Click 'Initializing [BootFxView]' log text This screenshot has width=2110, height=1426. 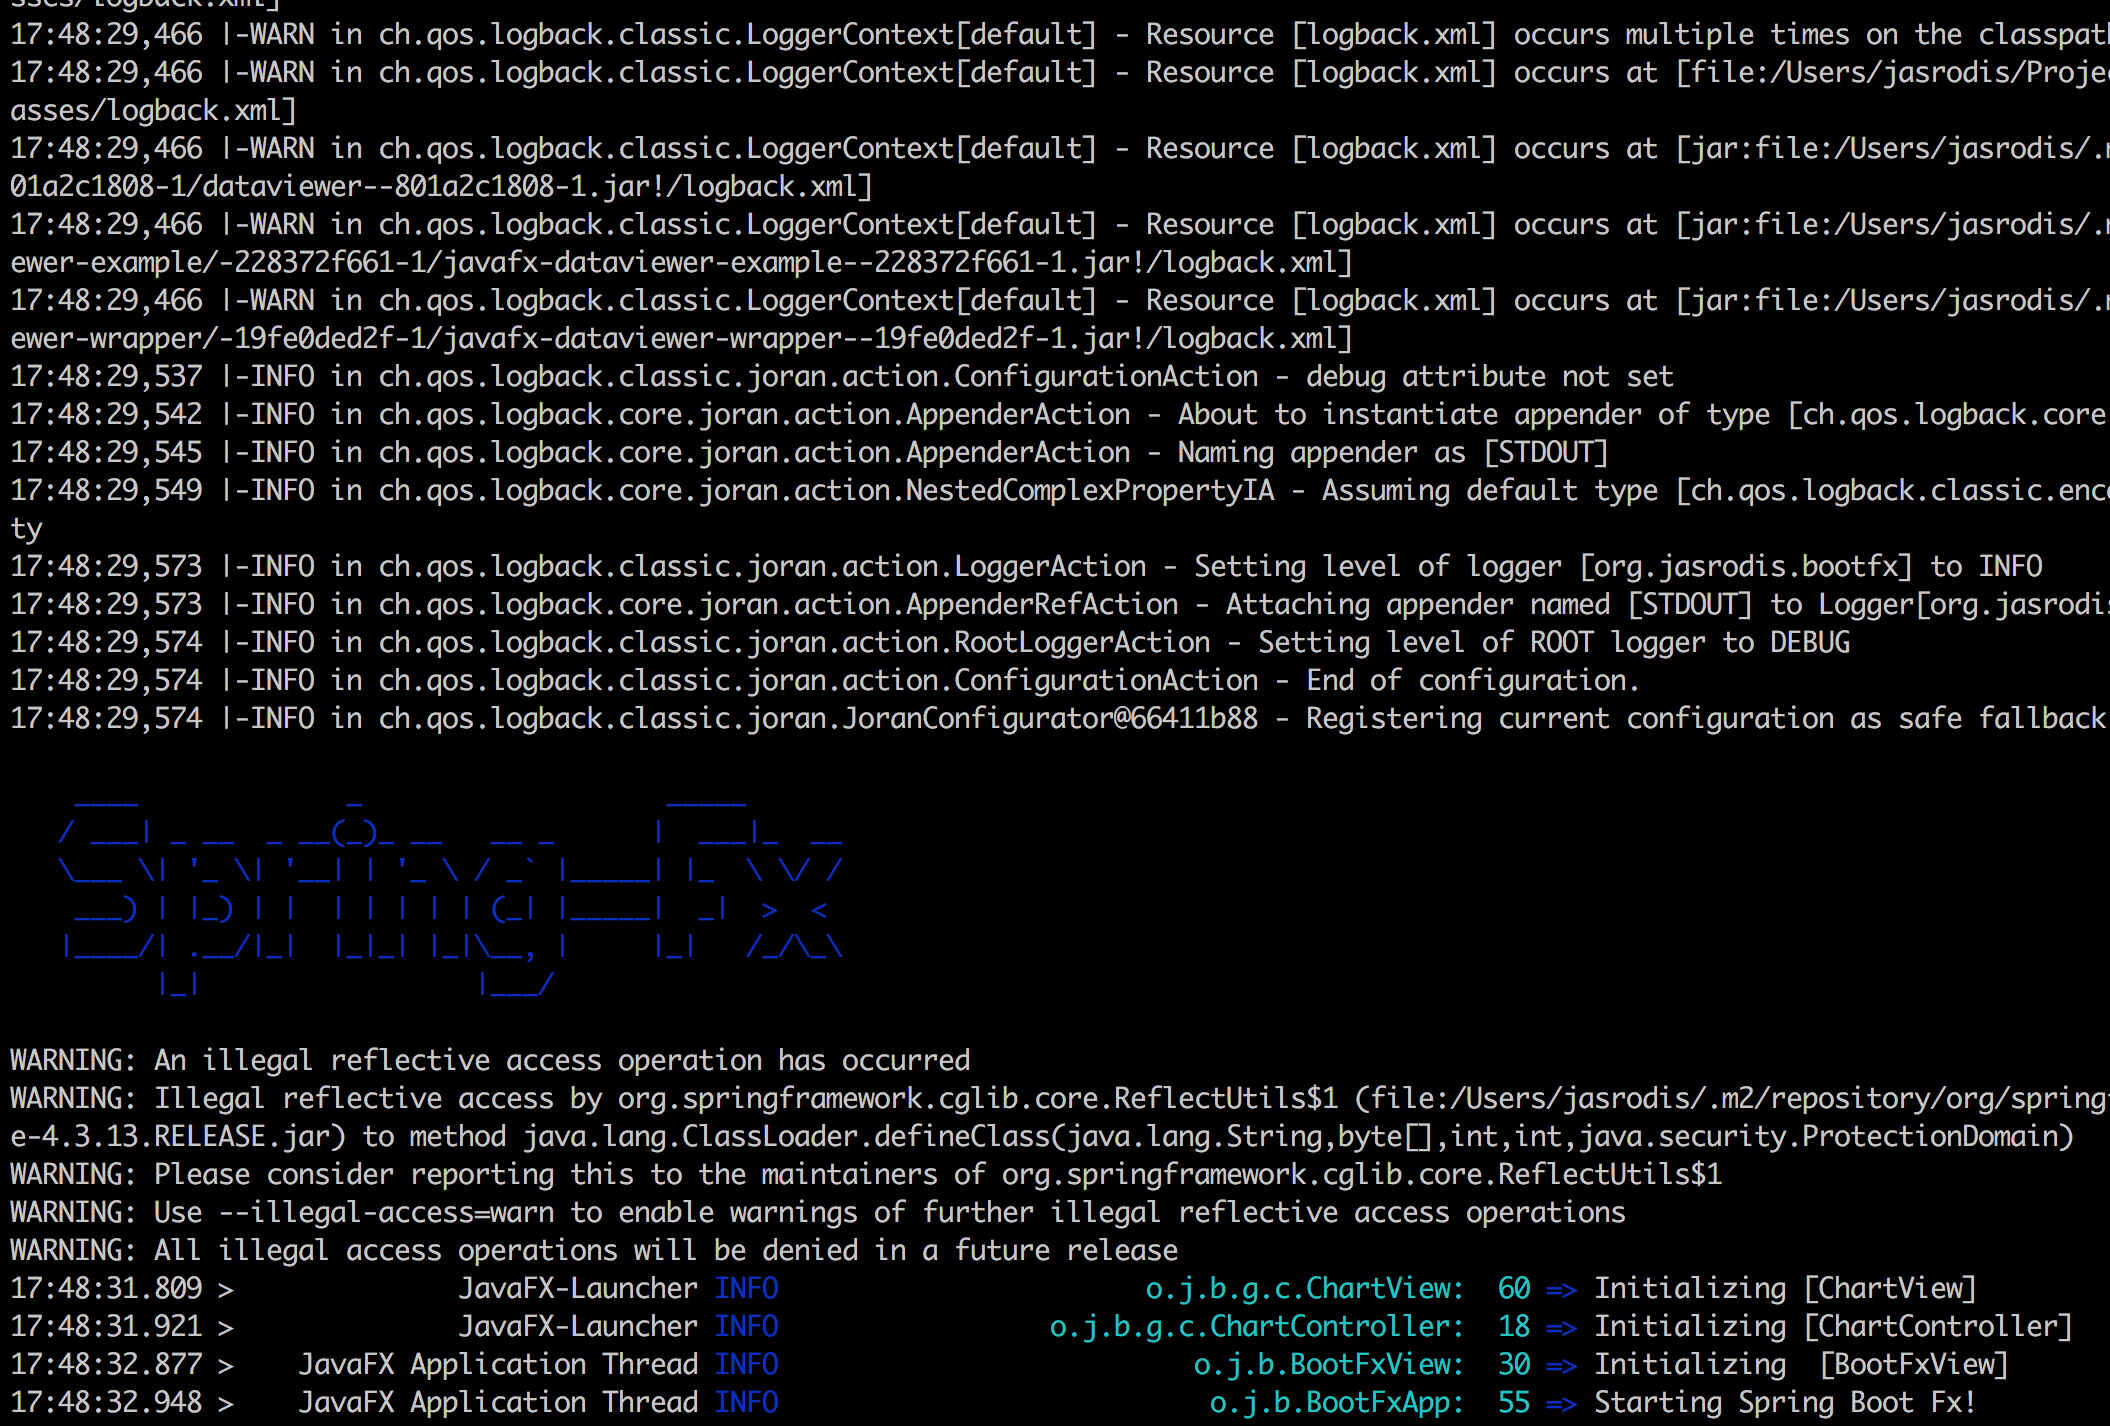[x=1800, y=1364]
